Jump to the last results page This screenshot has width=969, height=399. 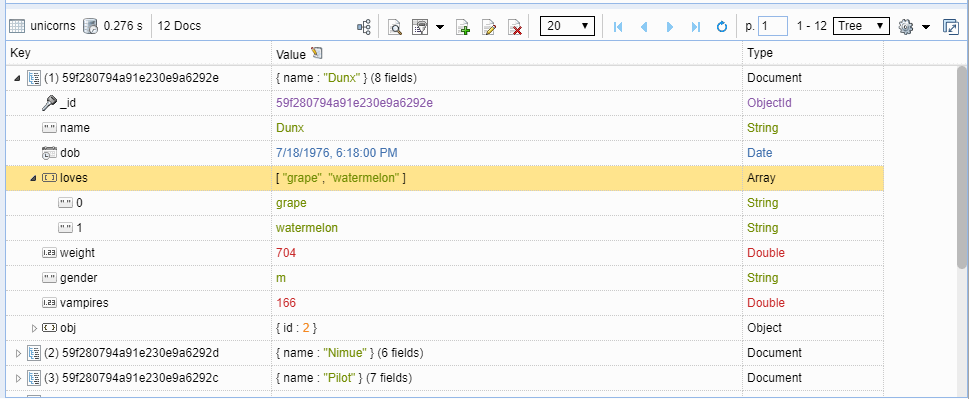[696, 27]
